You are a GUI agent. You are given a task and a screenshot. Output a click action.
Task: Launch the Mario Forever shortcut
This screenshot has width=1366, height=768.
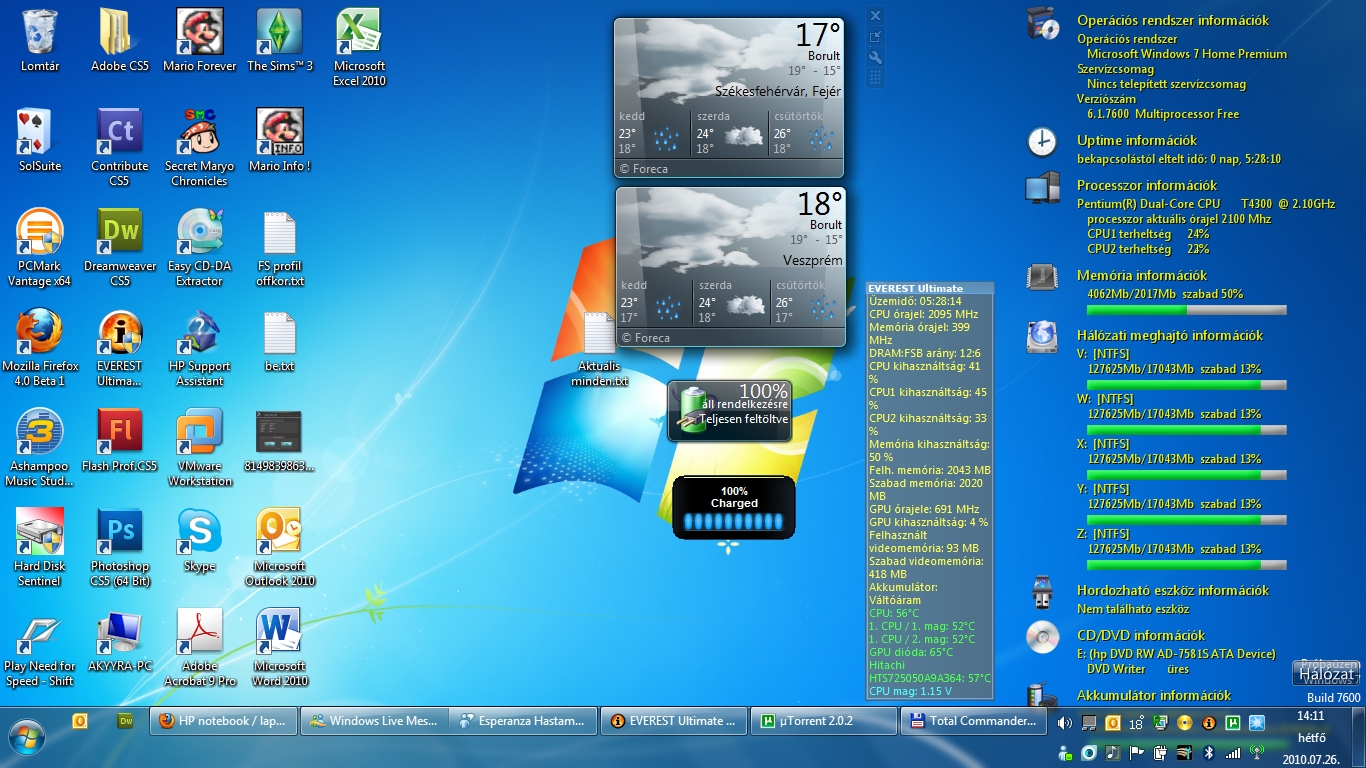point(200,40)
